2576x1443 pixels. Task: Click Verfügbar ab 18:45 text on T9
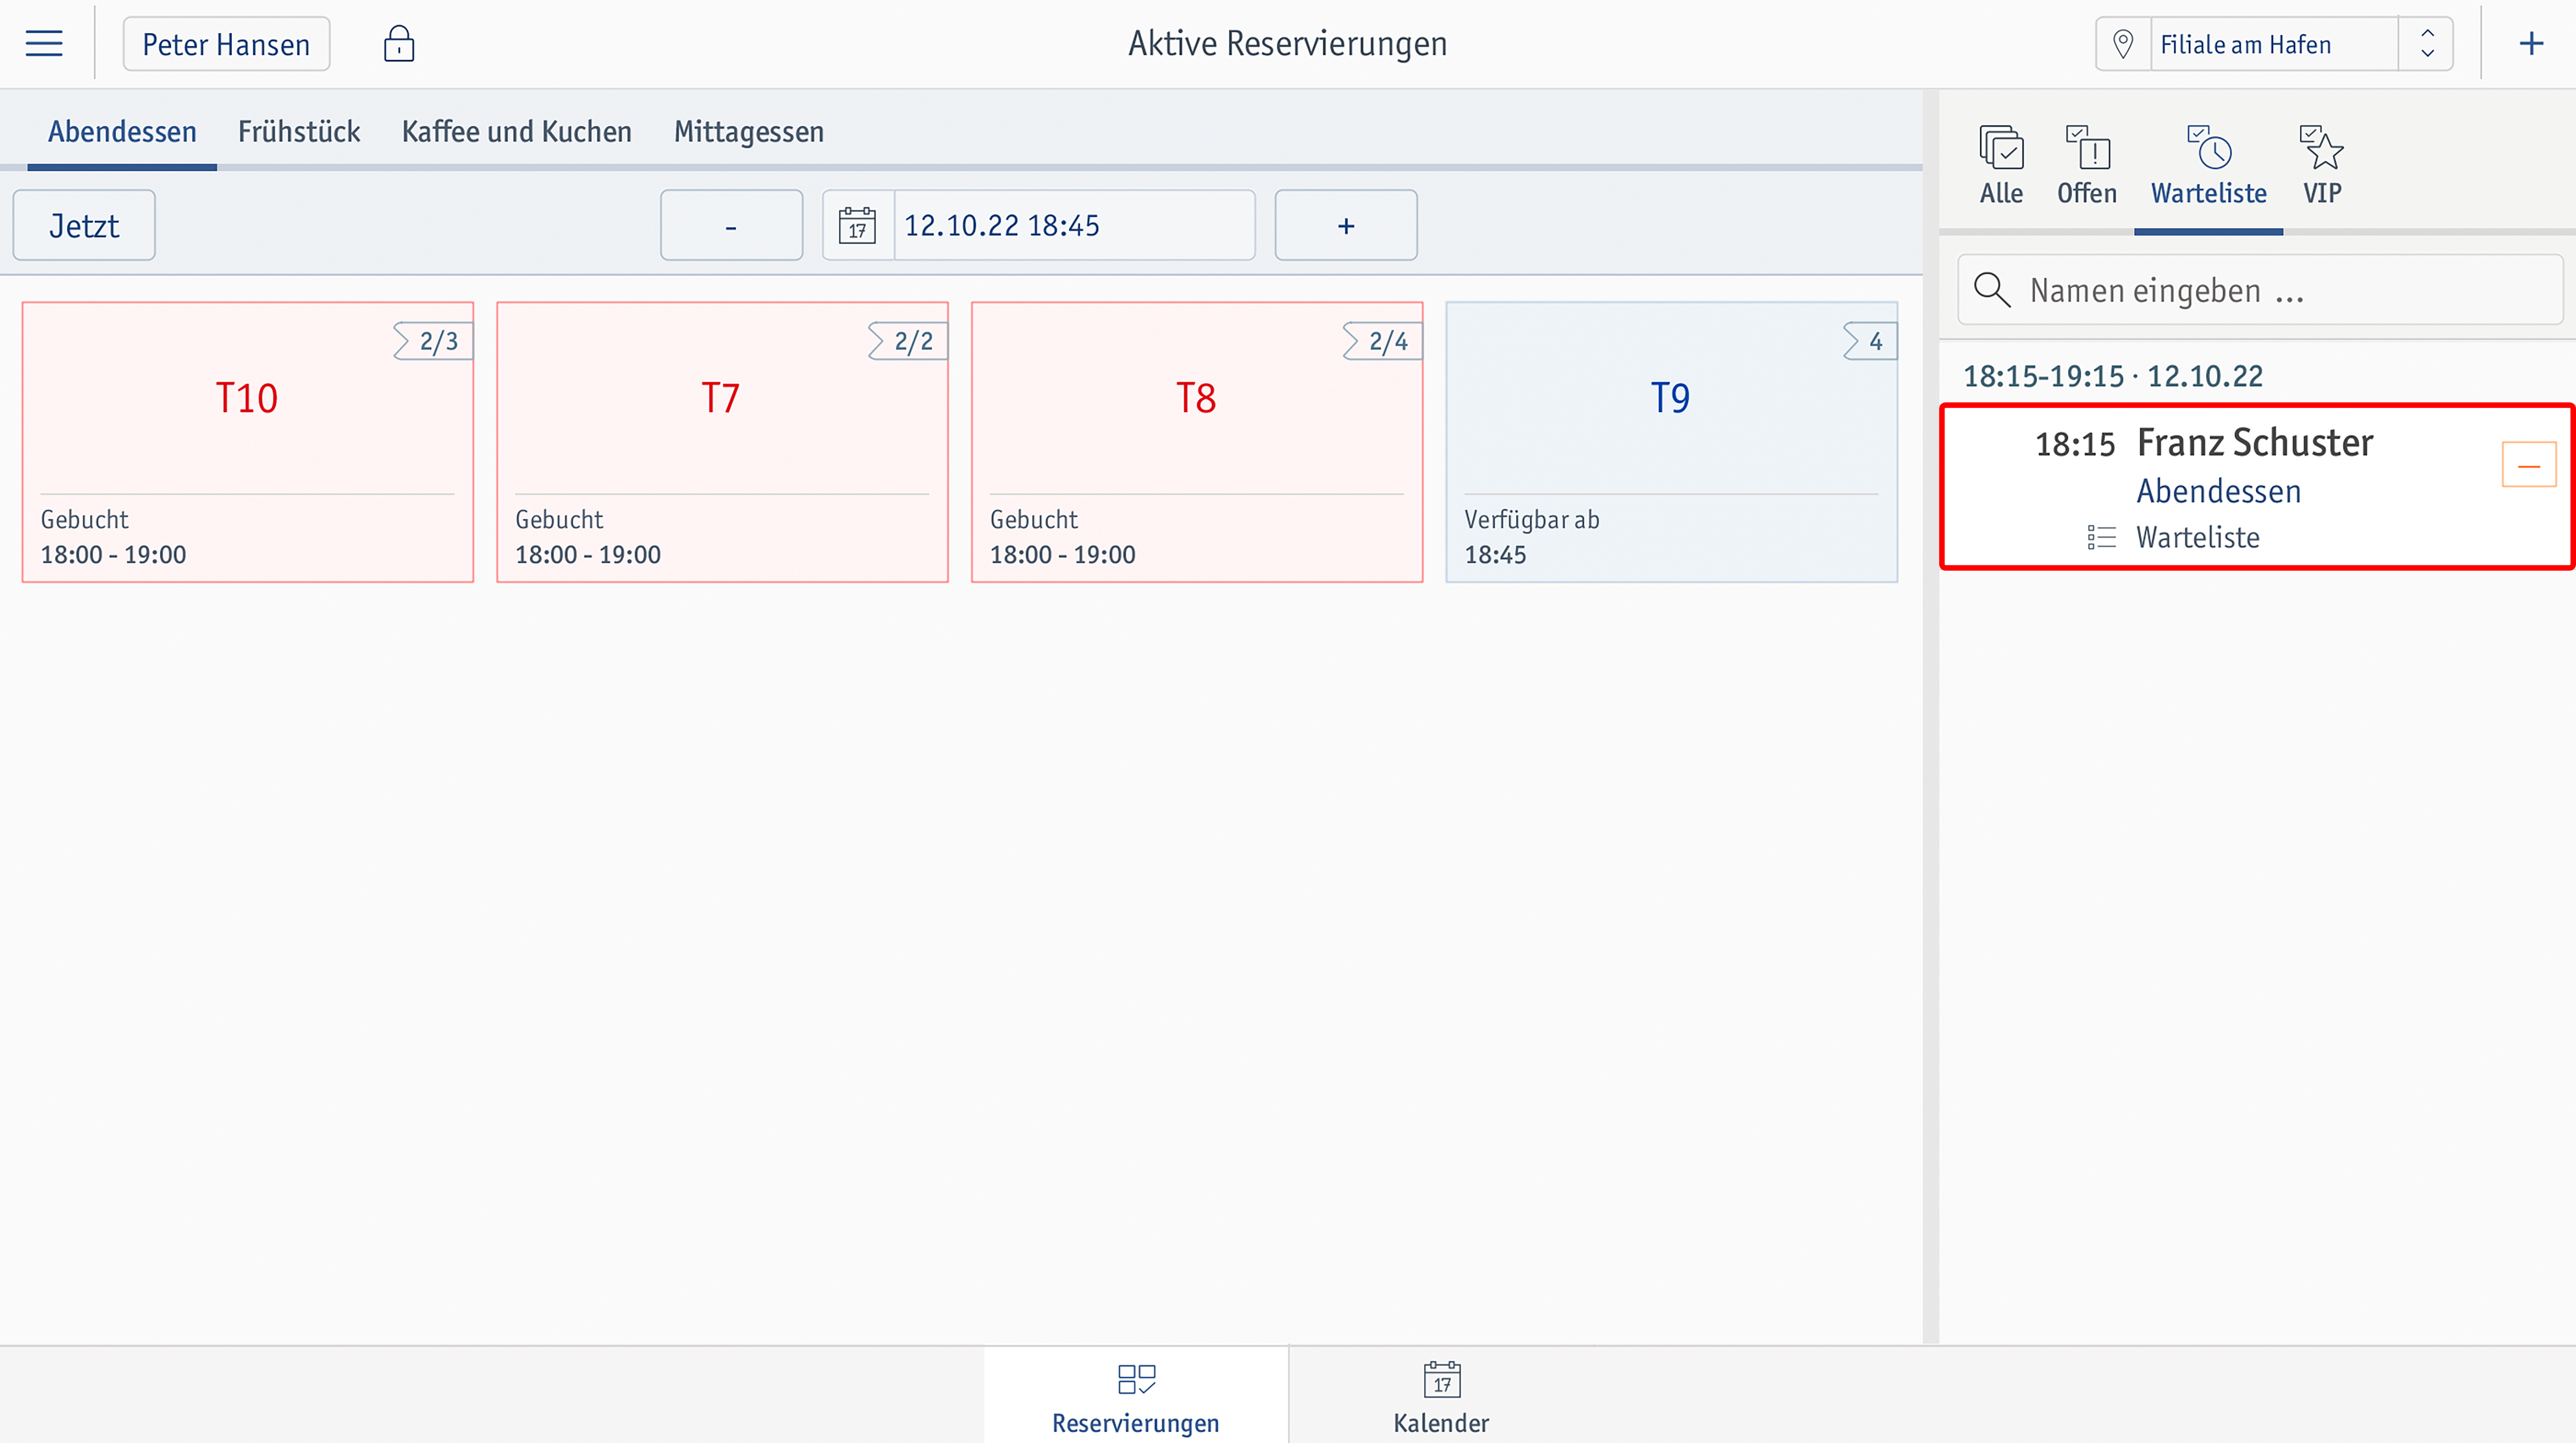(x=1532, y=537)
